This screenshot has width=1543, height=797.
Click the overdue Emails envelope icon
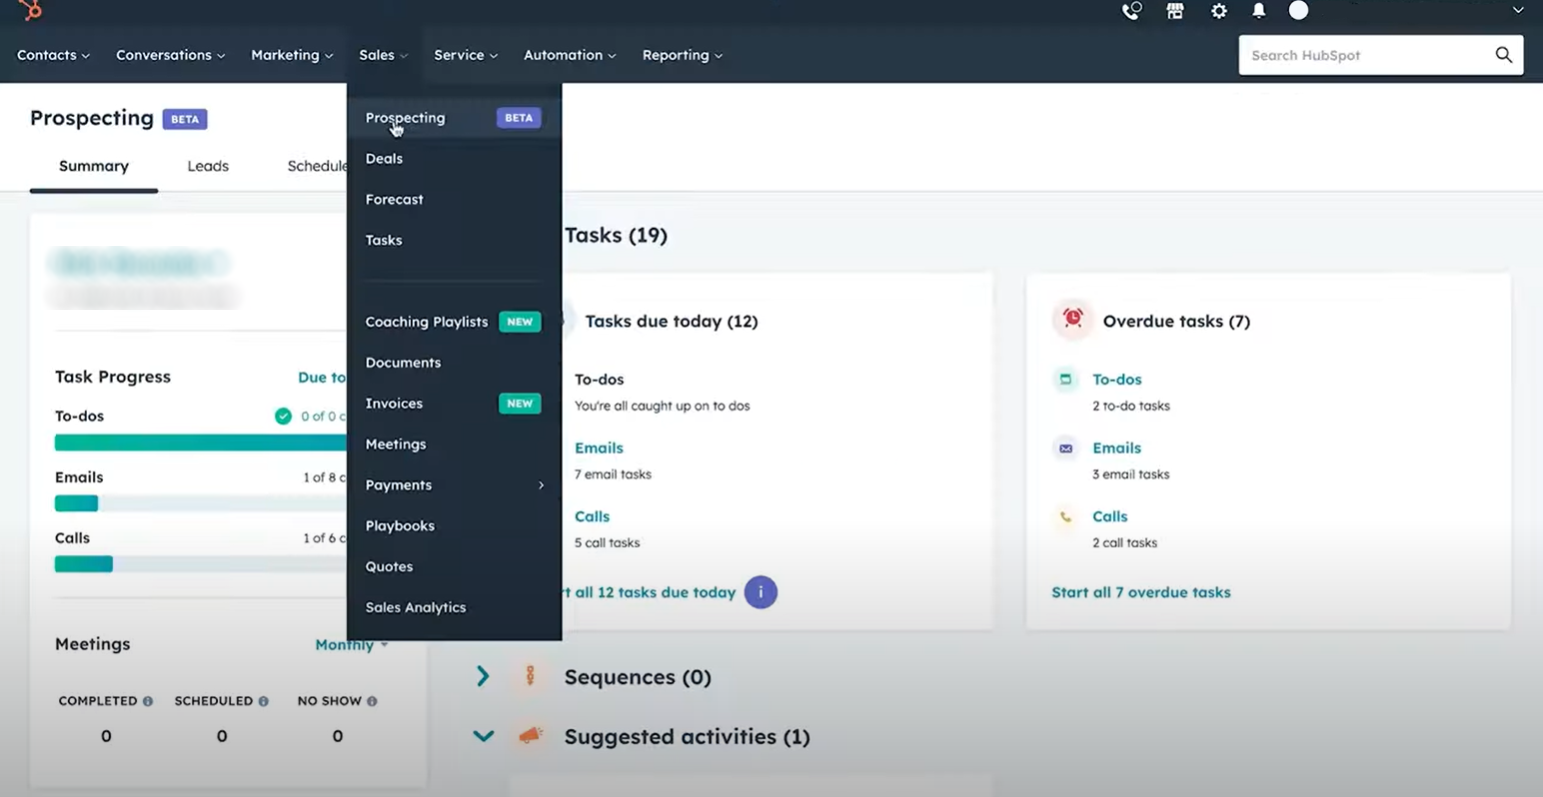[1066, 448]
